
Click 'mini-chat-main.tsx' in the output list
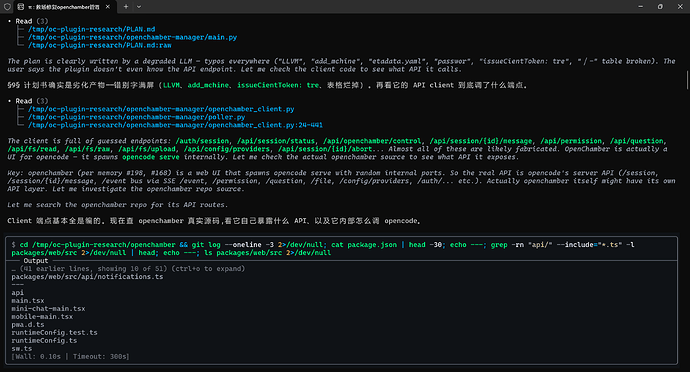(48, 309)
